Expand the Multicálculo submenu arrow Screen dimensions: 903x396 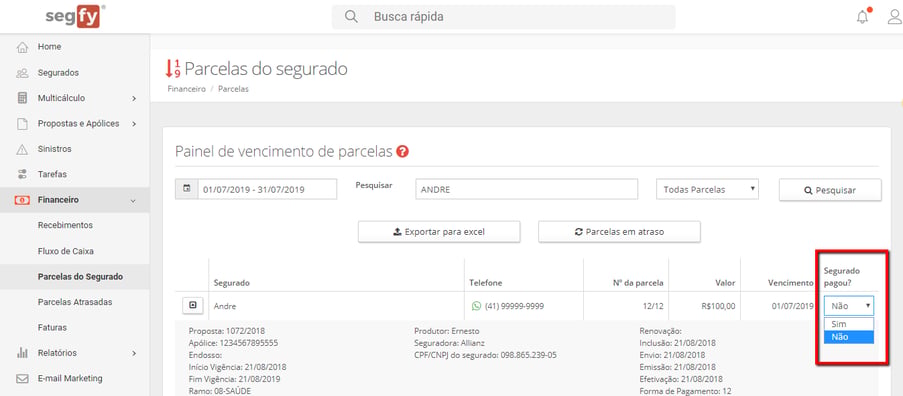pos(134,98)
